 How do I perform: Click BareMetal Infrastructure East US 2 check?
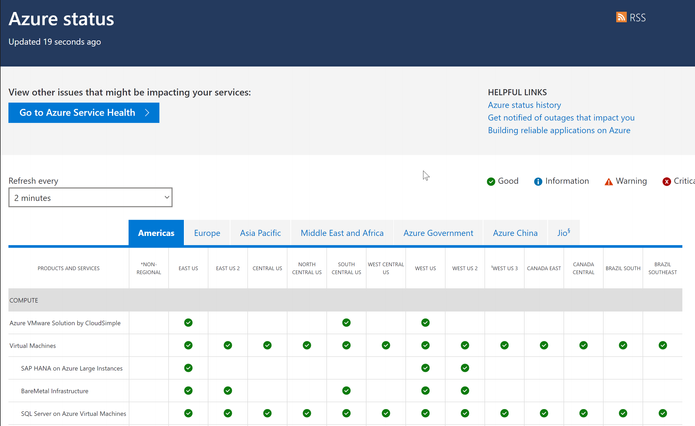[x=228, y=391]
